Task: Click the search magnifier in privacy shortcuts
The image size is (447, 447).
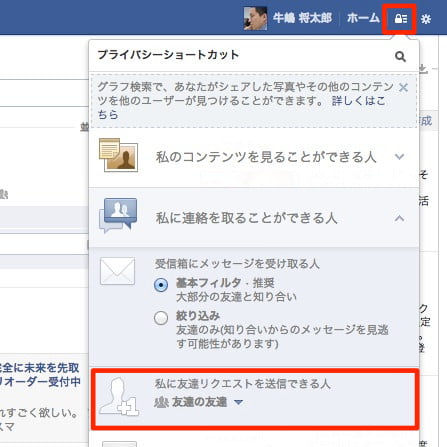Action: tap(400, 56)
